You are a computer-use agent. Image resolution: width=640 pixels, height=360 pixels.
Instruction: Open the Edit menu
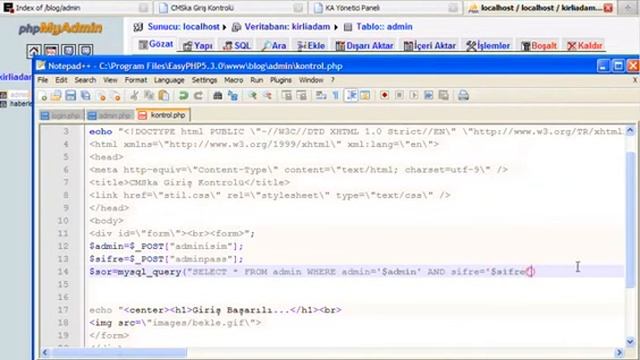pos(61,80)
